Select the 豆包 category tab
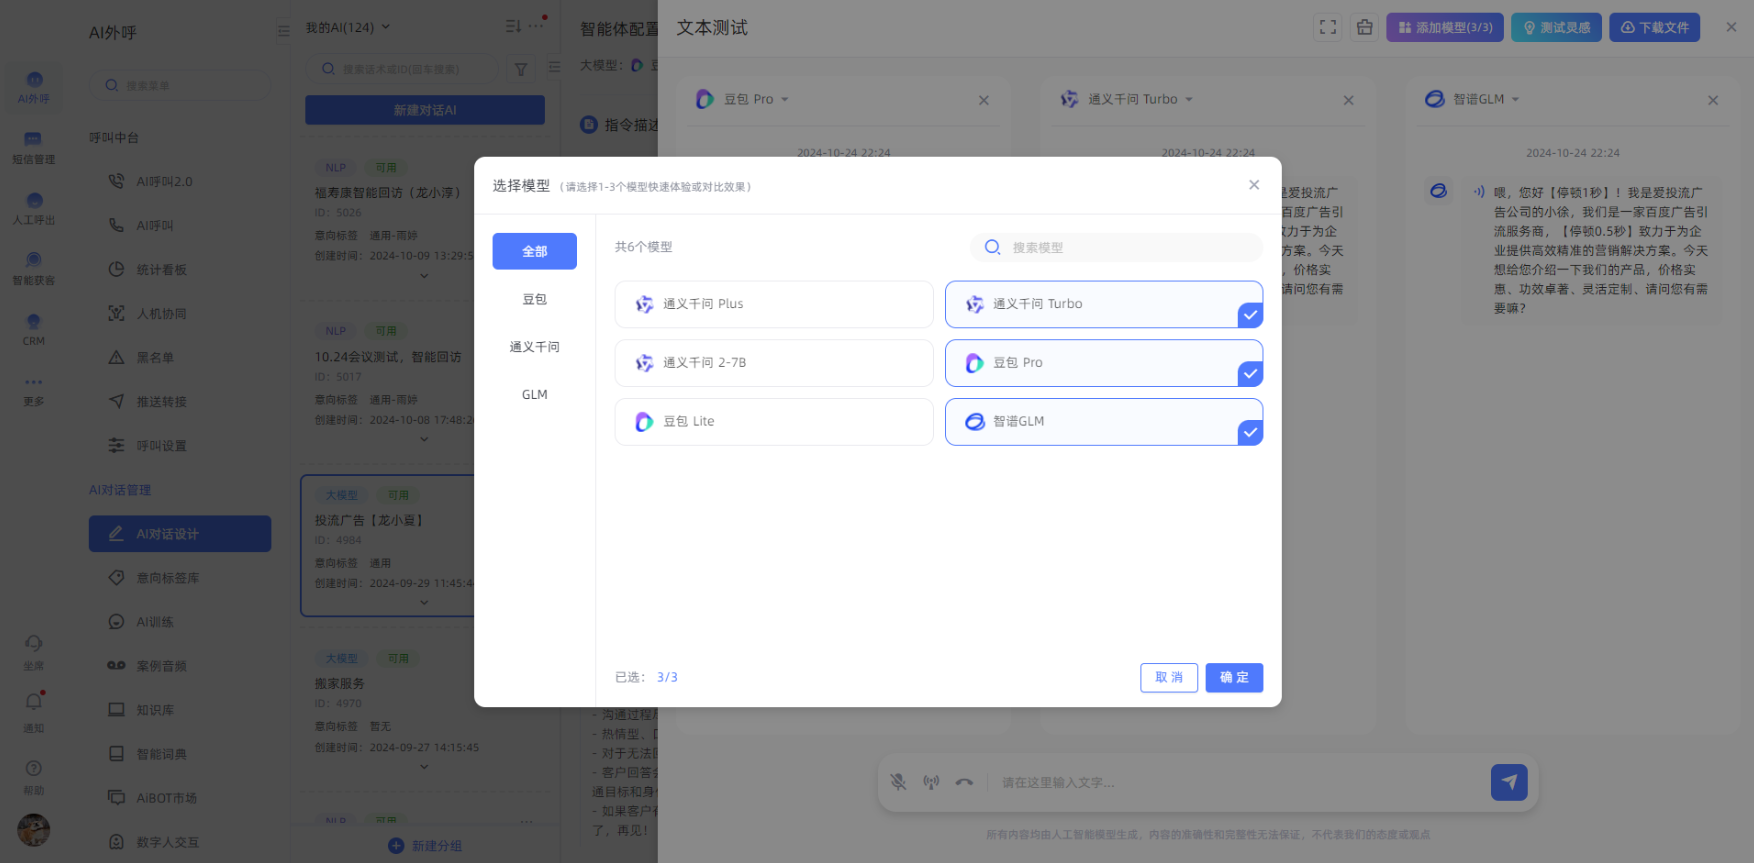 click(x=534, y=299)
